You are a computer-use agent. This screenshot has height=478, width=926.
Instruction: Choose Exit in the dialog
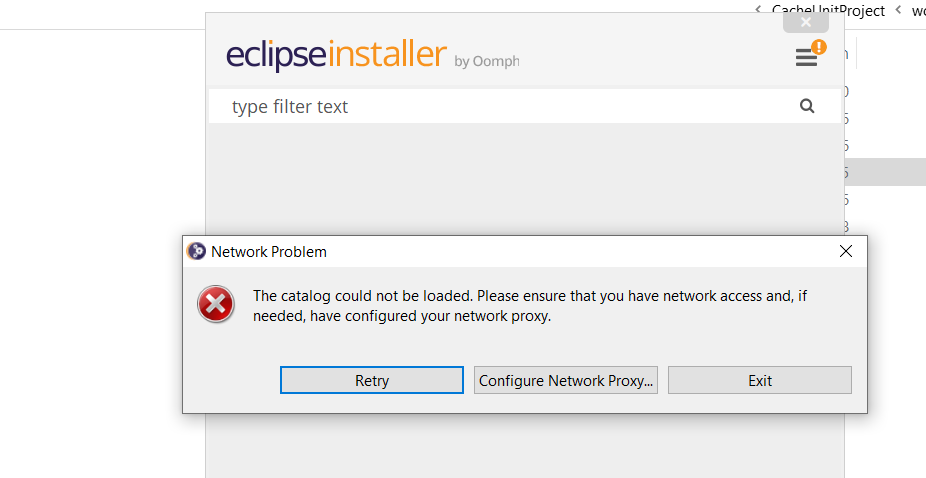(x=759, y=380)
